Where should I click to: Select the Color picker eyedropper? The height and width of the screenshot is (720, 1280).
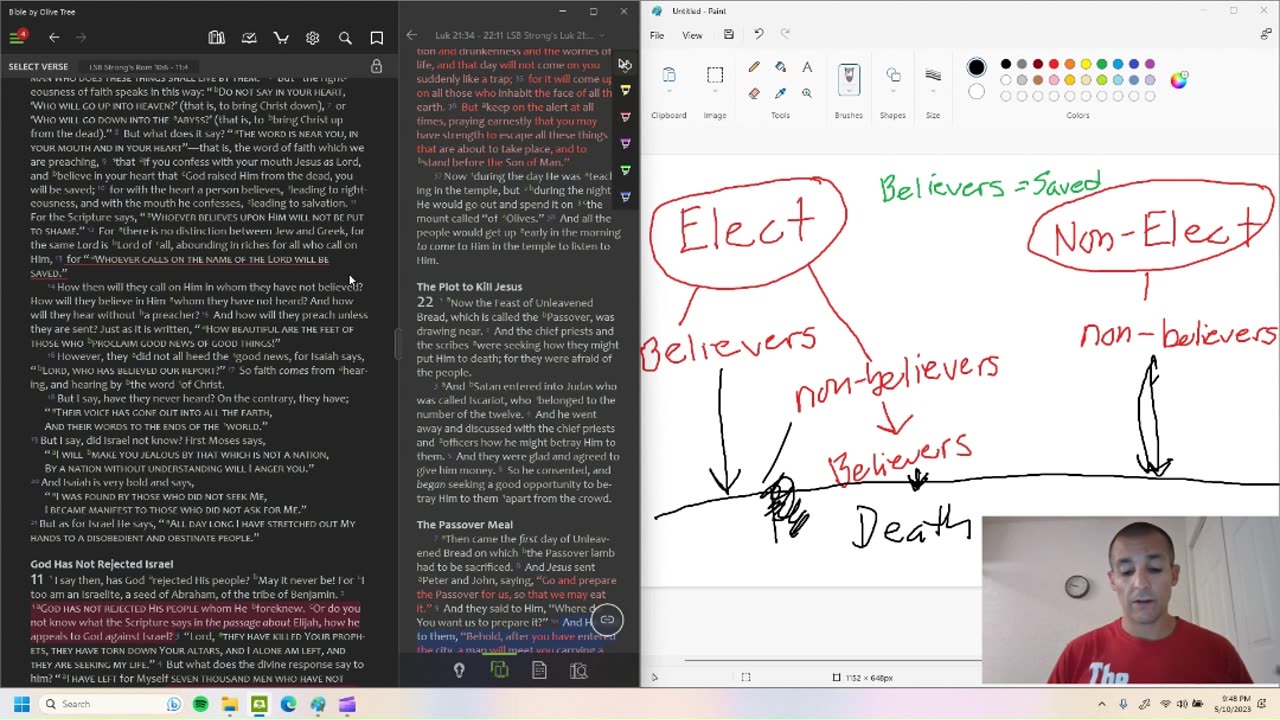coord(780,93)
